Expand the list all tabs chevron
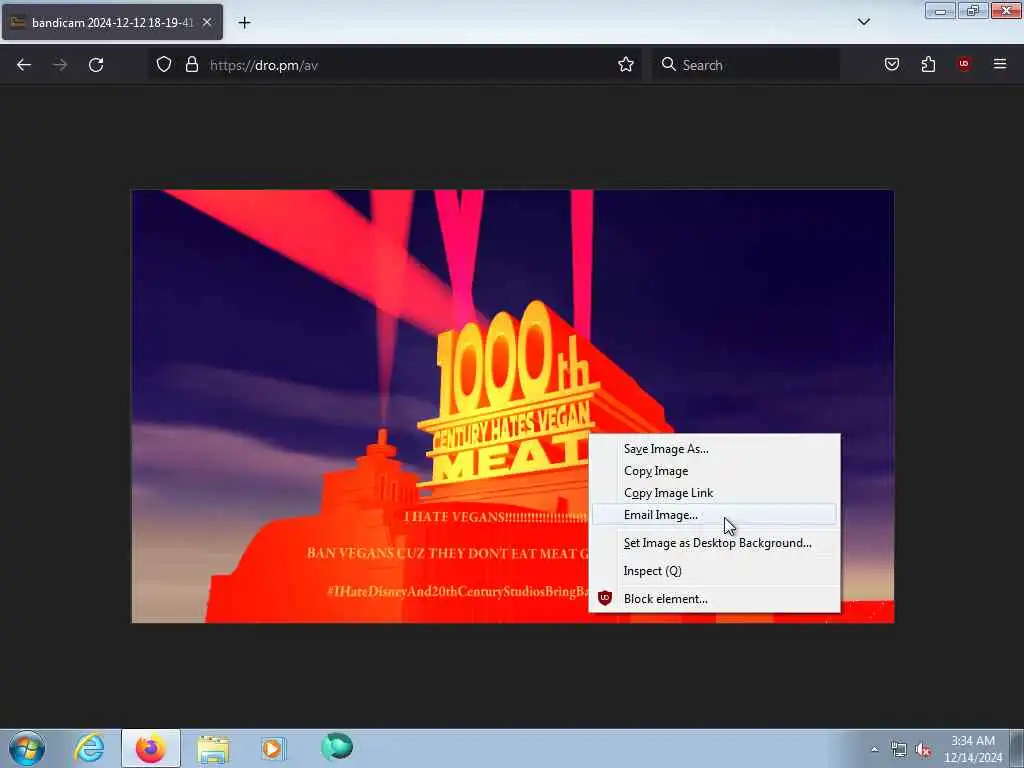The image size is (1024, 768). (x=863, y=22)
